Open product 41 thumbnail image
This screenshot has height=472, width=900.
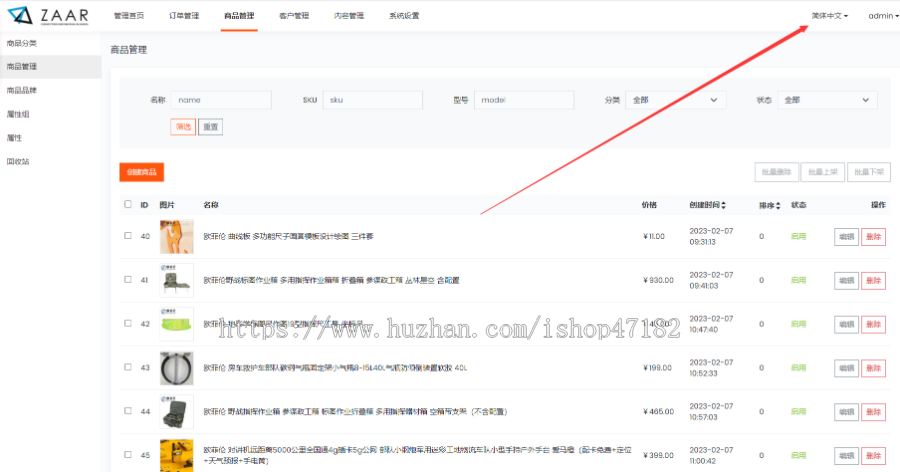(177, 280)
